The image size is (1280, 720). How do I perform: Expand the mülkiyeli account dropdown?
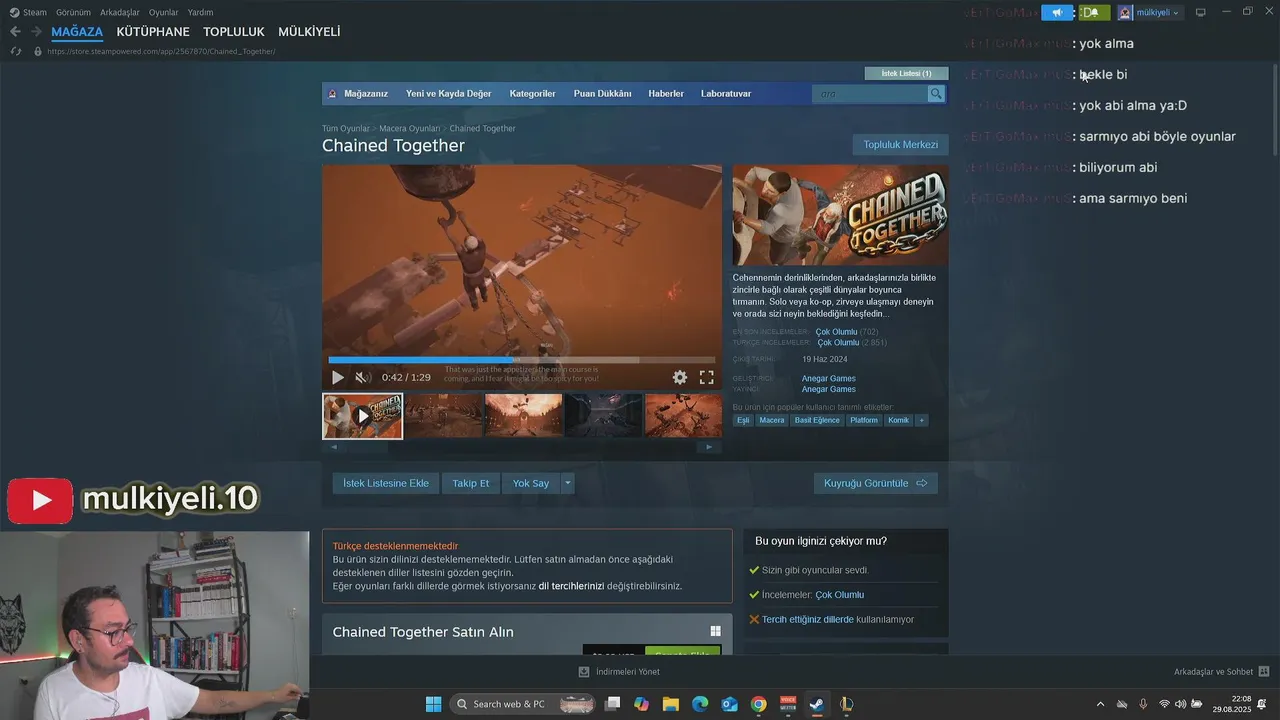pos(1149,12)
